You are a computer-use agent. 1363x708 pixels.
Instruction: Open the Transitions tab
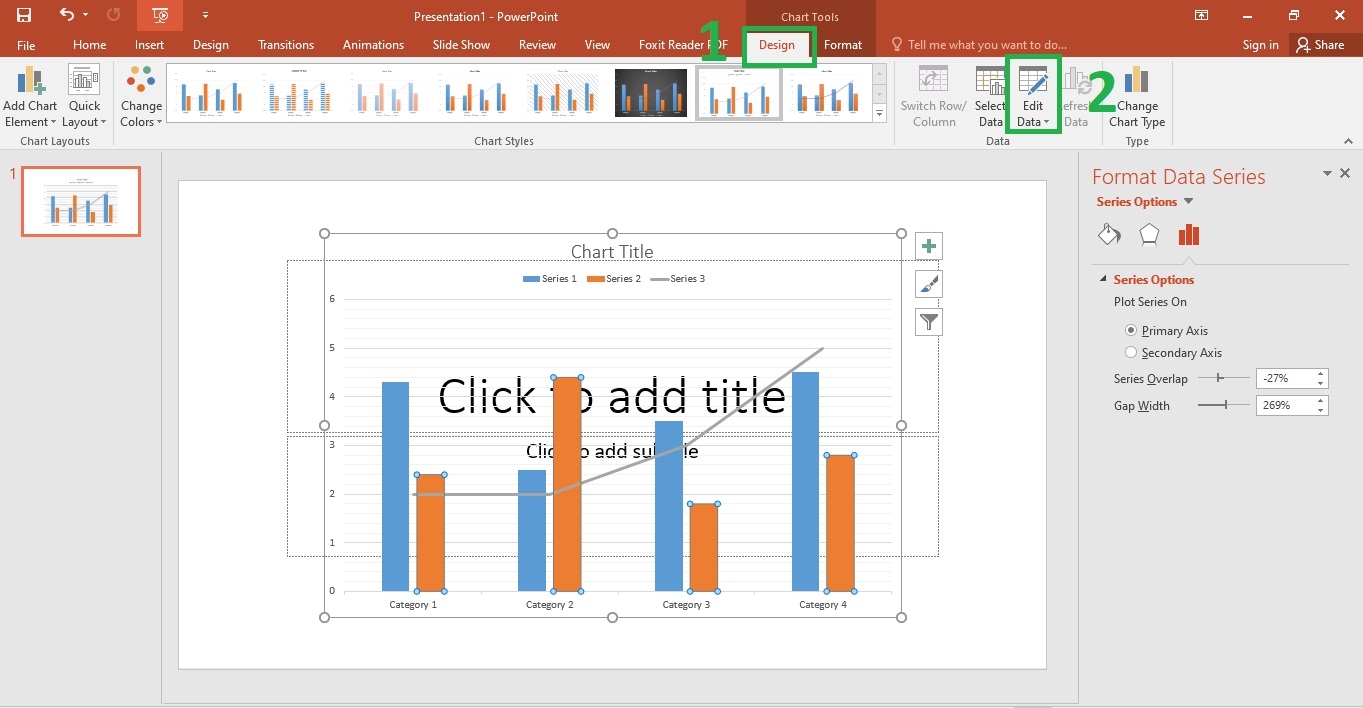(286, 45)
